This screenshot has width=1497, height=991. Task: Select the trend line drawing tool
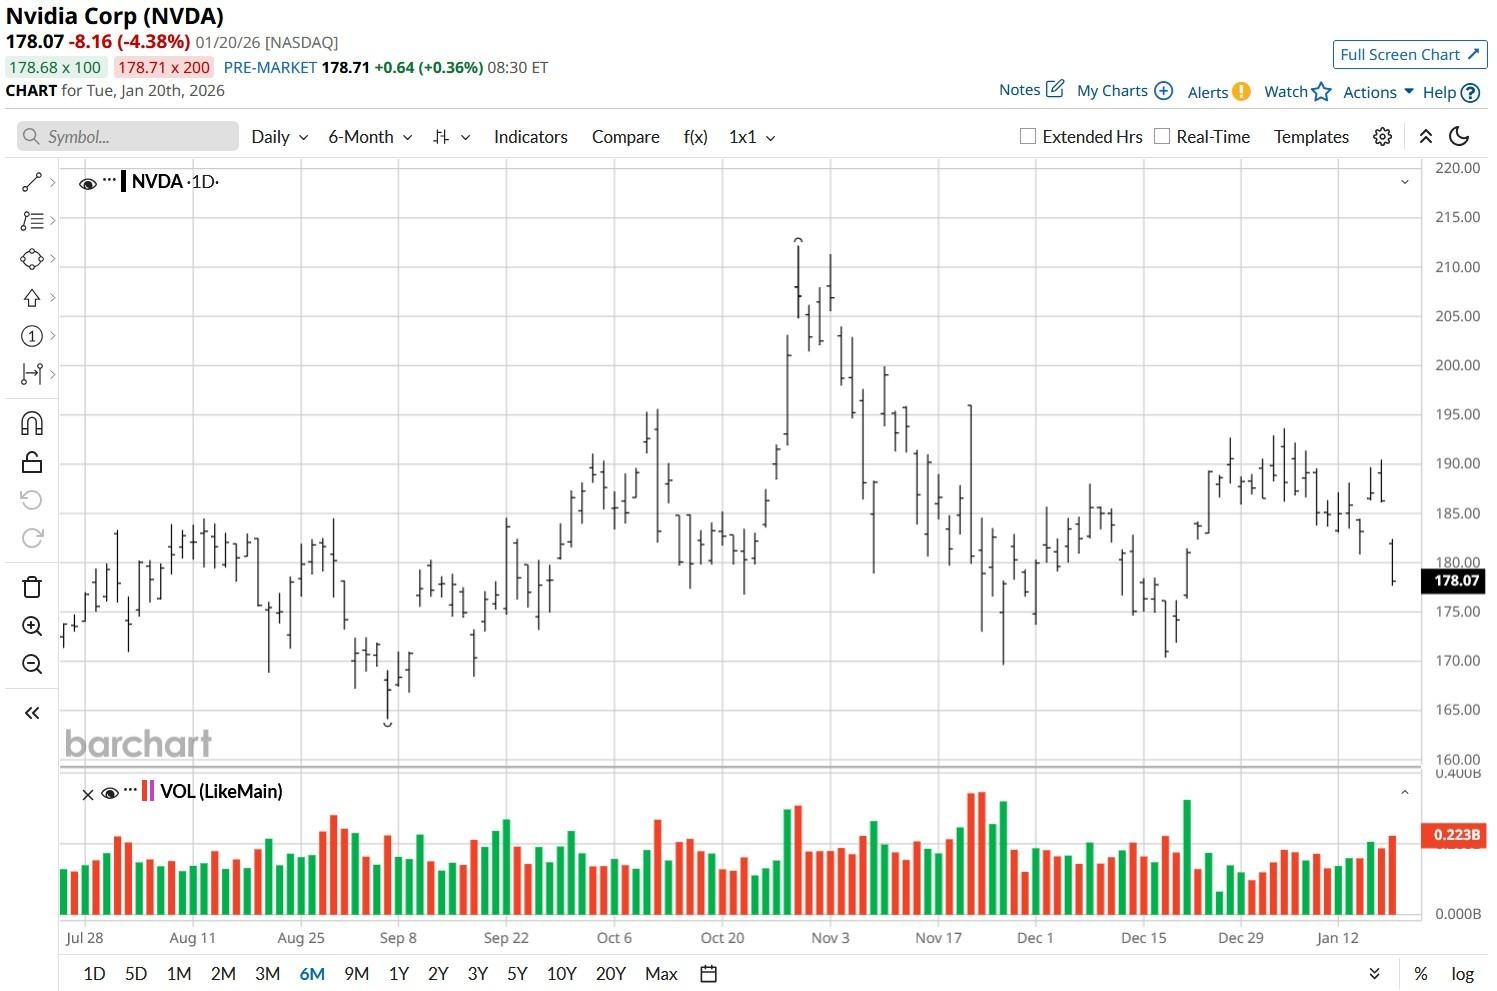(31, 182)
